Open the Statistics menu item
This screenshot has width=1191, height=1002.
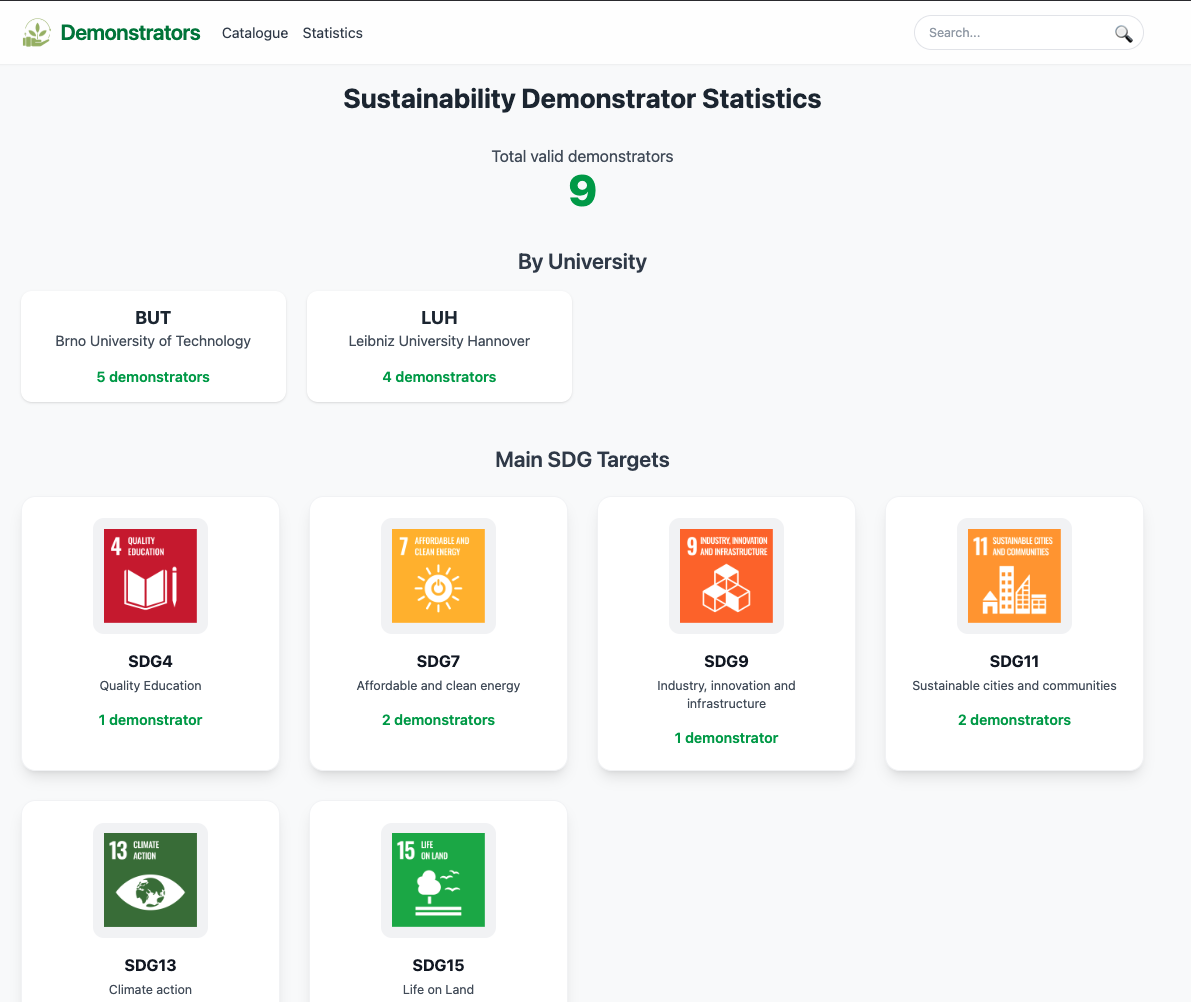coord(332,33)
